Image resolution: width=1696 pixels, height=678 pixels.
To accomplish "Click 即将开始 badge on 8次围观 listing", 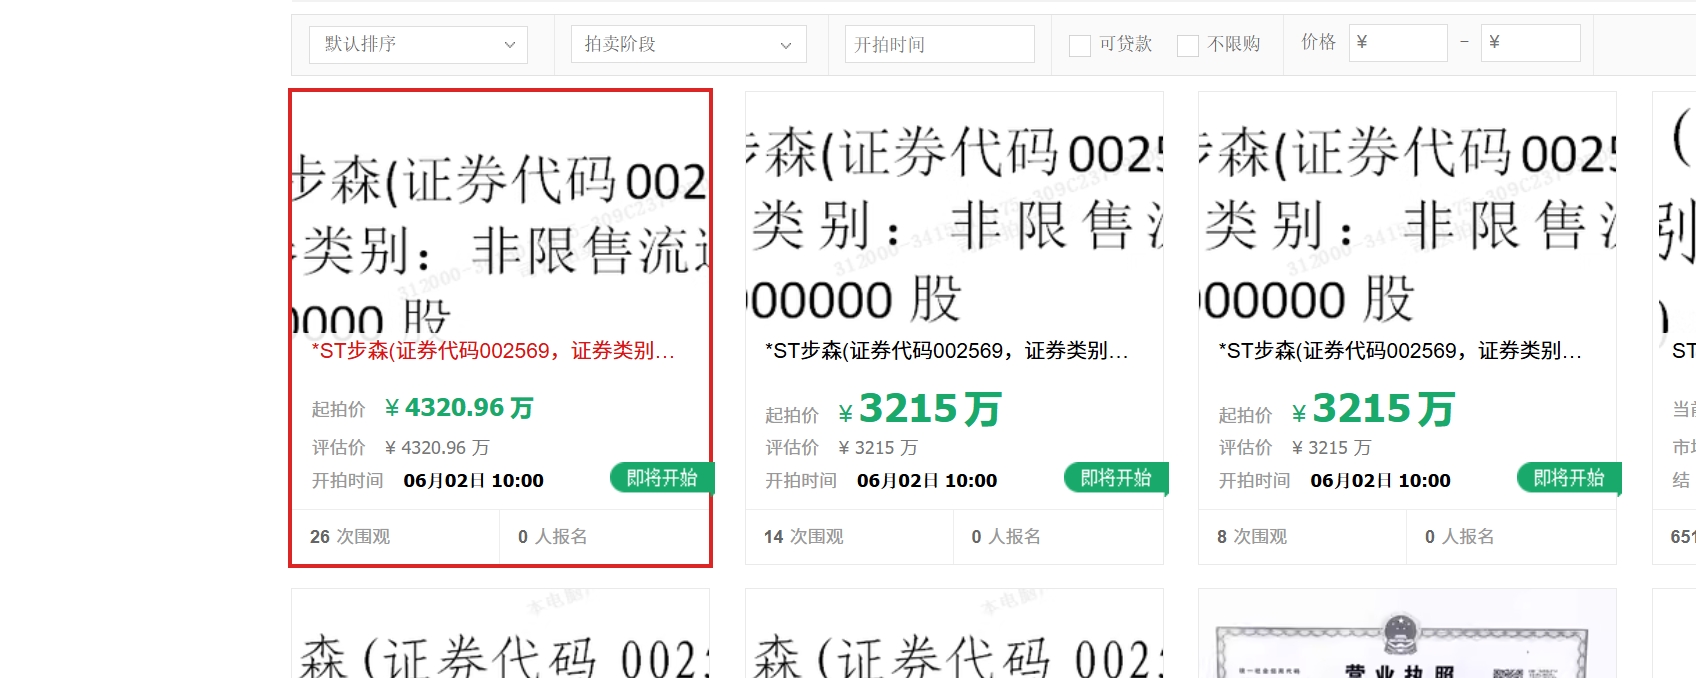I will (x=1569, y=478).
